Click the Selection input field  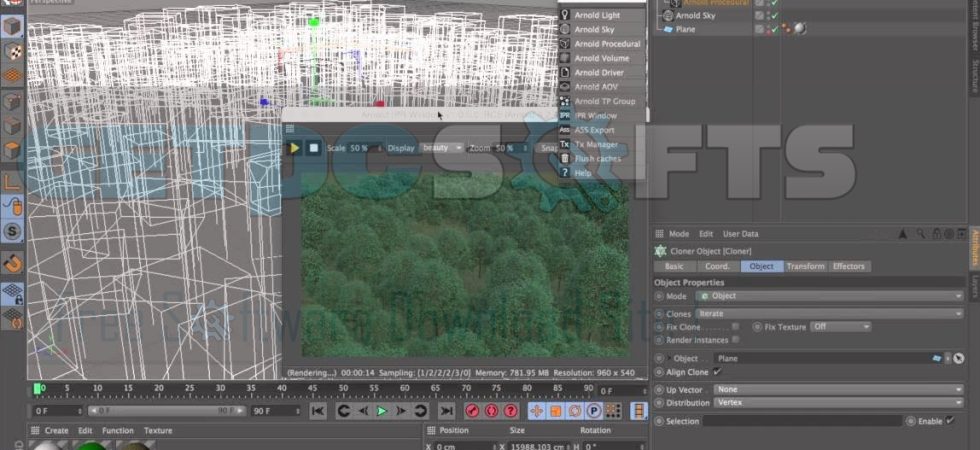pyautogui.click(x=802, y=421)
